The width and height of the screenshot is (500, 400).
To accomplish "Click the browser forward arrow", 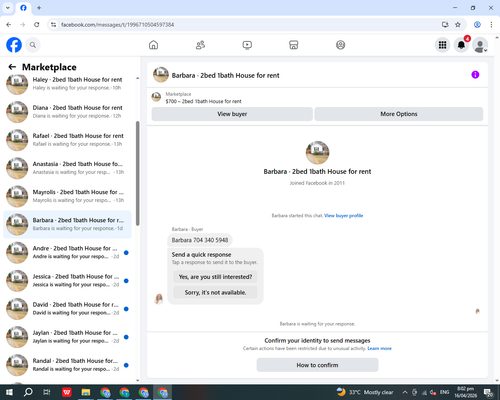I will [x=22, y=25].
